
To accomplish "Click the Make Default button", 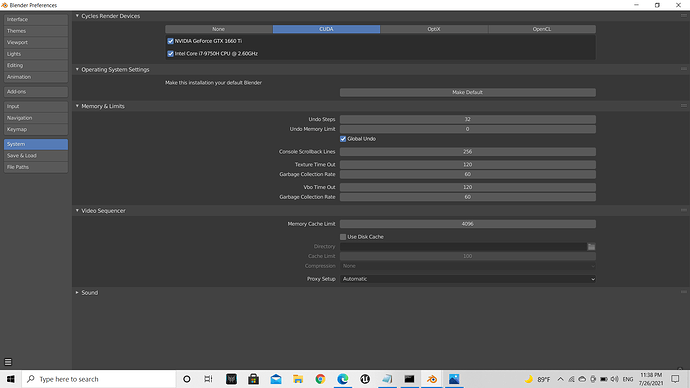I will [x=468, y=92].
